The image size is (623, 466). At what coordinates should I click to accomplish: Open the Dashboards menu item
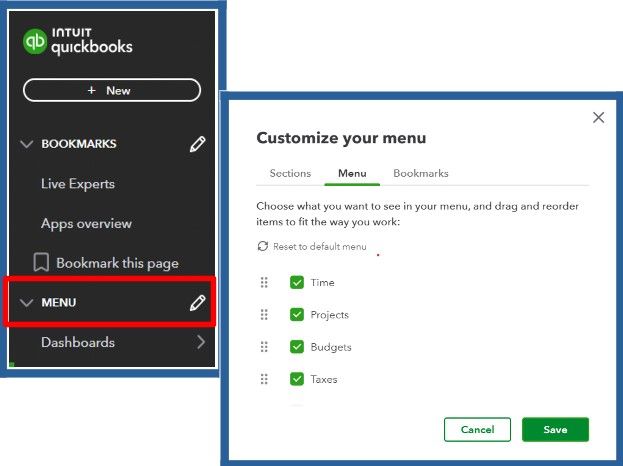[x=78, y=342]
